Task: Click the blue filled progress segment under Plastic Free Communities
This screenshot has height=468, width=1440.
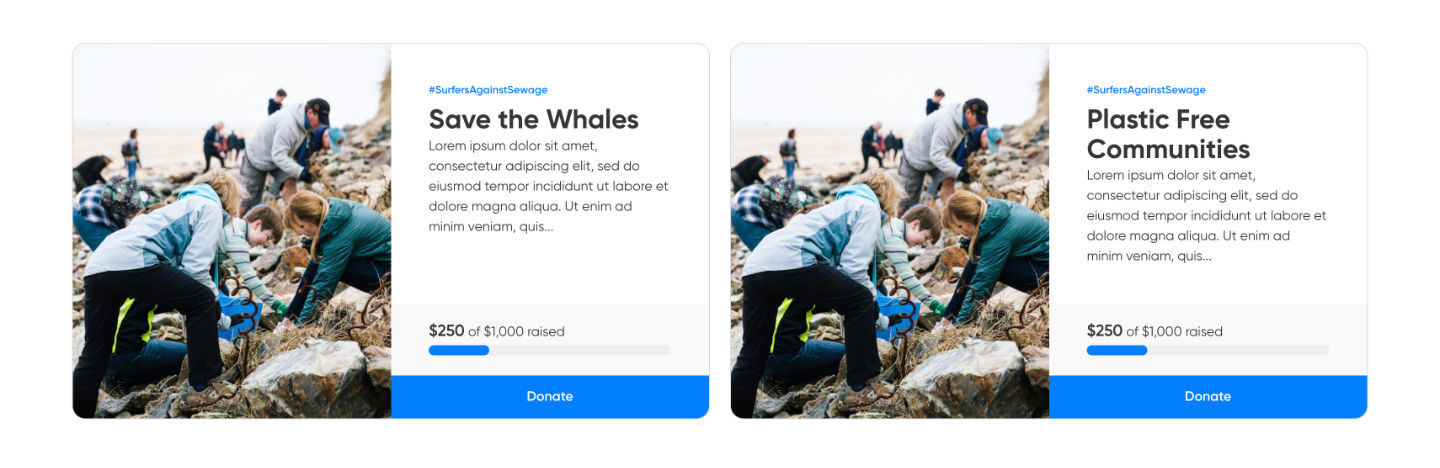Action: point(1116,350)
